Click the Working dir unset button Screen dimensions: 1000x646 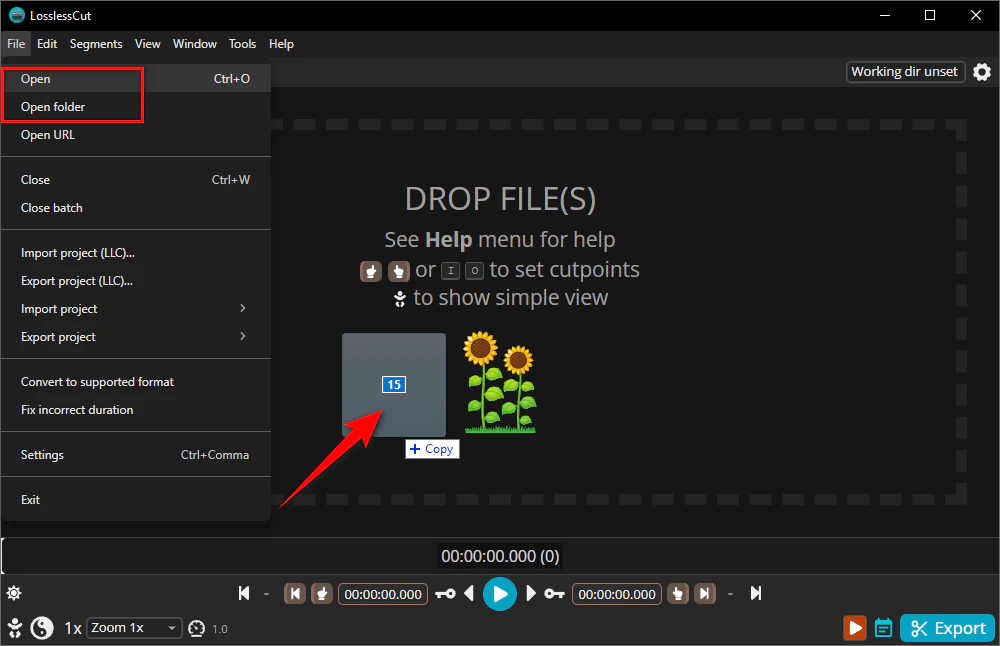coord(904,71)
